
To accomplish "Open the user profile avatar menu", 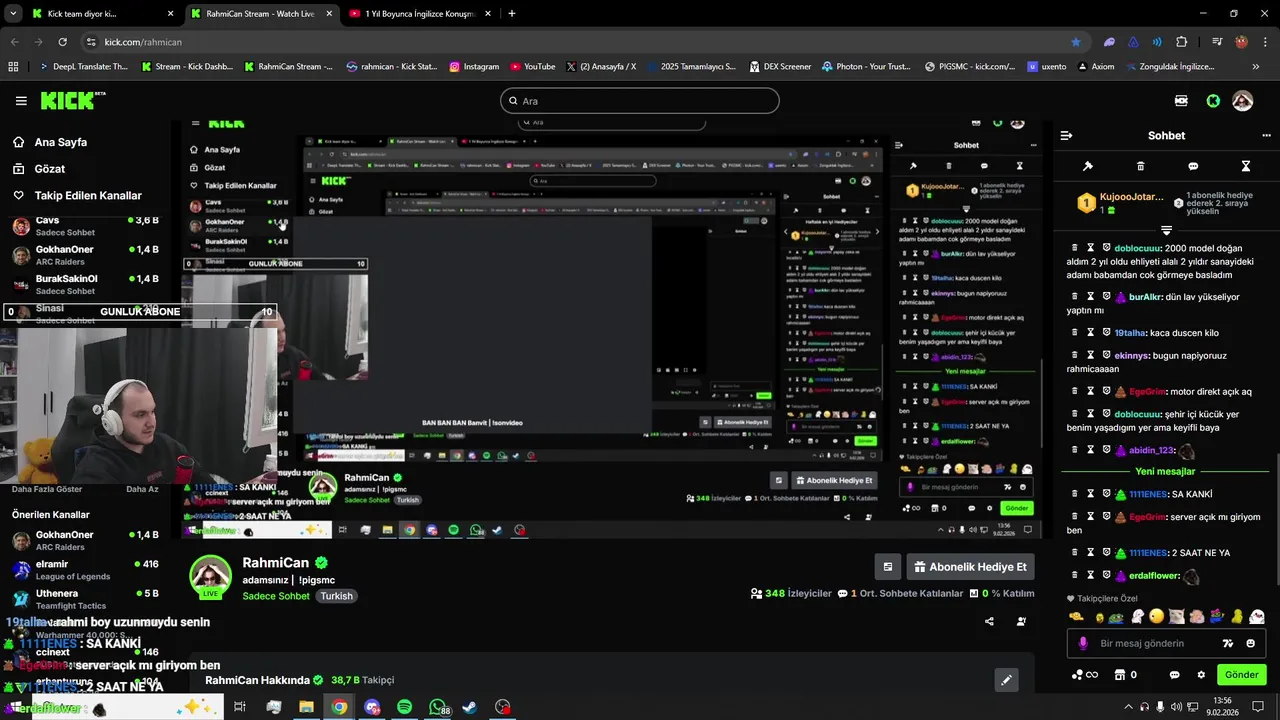I will click(1243, 101).
